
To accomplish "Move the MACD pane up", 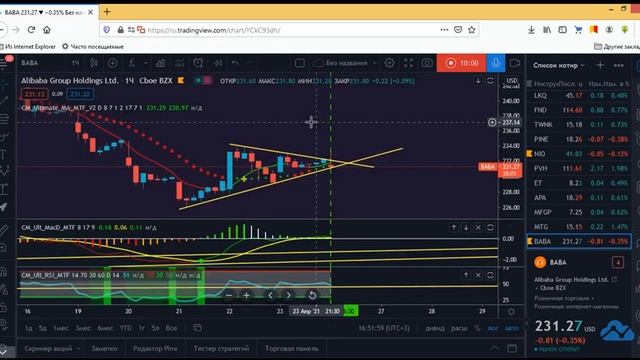I will pos(453,227).
